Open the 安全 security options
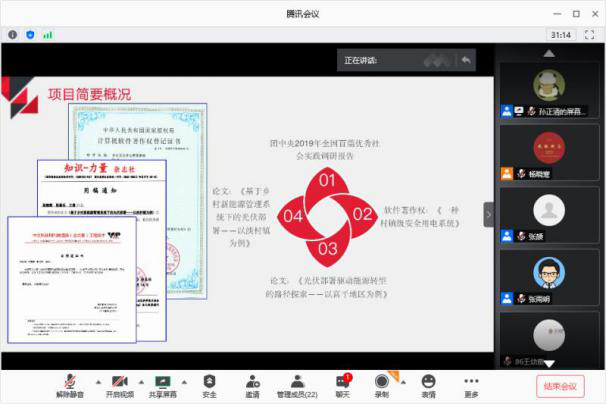 pyautogui.click(x=209, y=381)
